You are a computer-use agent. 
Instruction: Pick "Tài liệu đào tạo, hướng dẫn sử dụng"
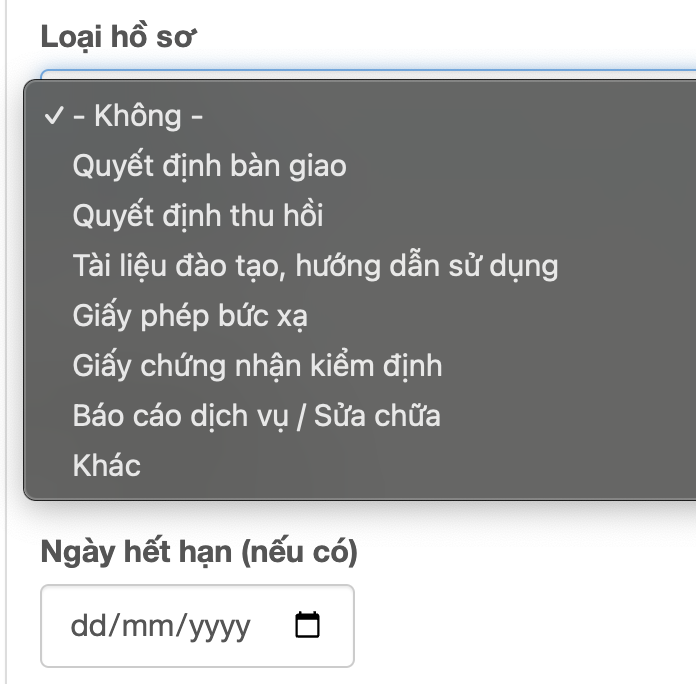pyautogui.click(x=315, y=266)
